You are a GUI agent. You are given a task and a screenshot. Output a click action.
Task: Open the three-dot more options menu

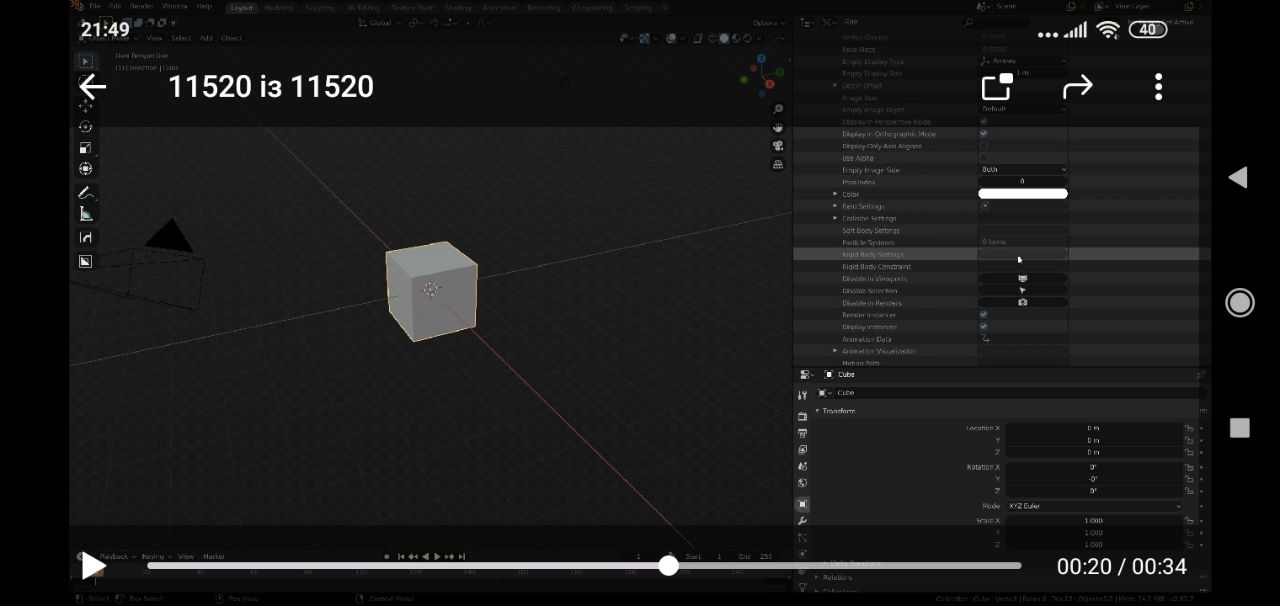1158,87
